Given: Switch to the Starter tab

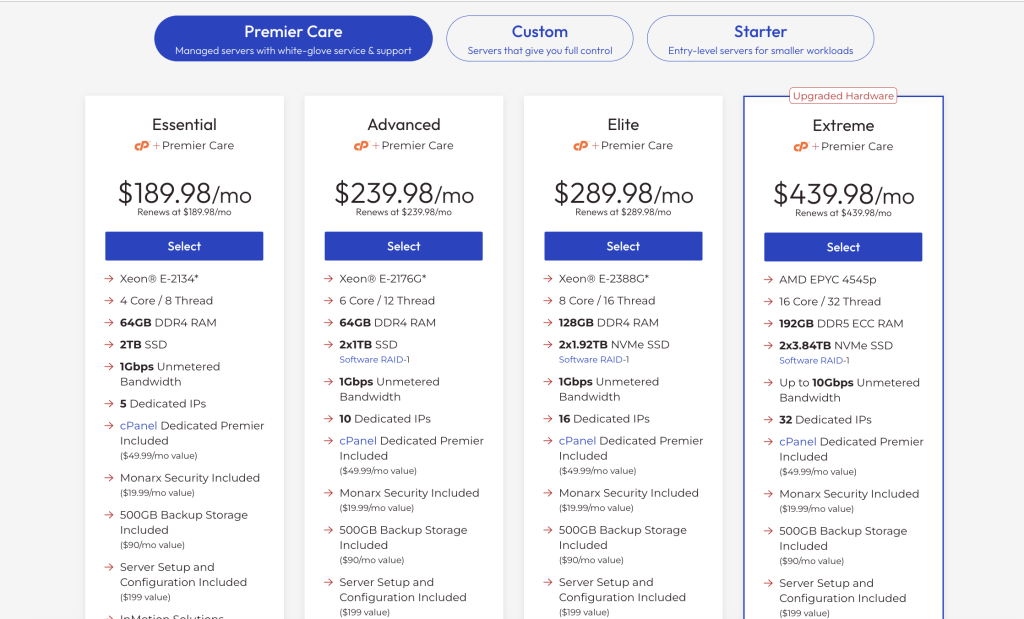Looking at the screenshot, I should click(x=760, y=38).
